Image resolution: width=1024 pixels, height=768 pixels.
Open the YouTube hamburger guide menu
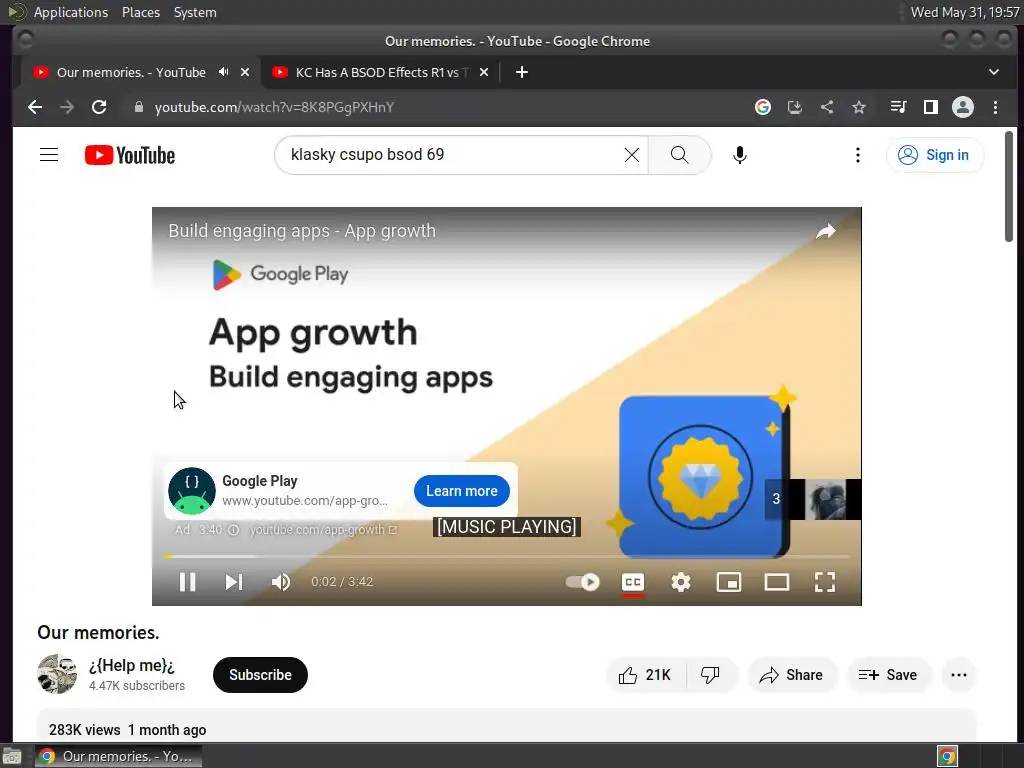click(x=49, y=155)
